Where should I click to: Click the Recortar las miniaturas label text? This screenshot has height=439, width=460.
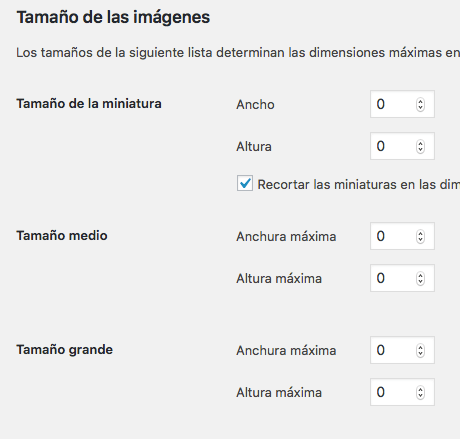pos(359,184)
